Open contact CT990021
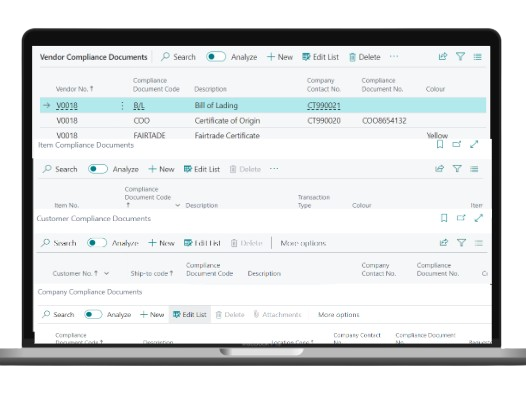The width and height of the screenshot is (526, 394). [324, 106]
